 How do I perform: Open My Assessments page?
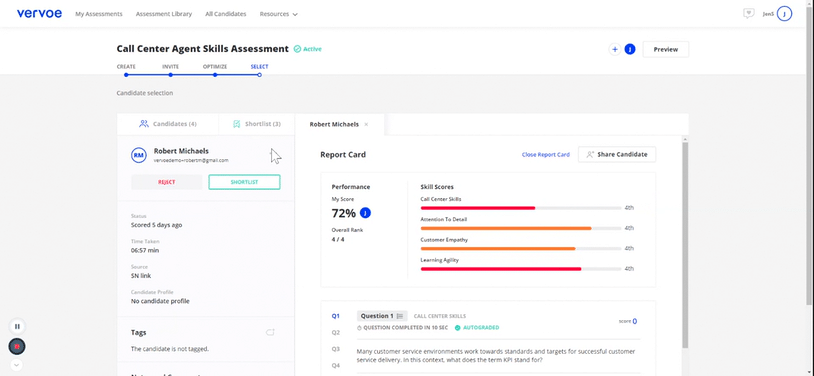pyautogui.click(x=99, y=14)
